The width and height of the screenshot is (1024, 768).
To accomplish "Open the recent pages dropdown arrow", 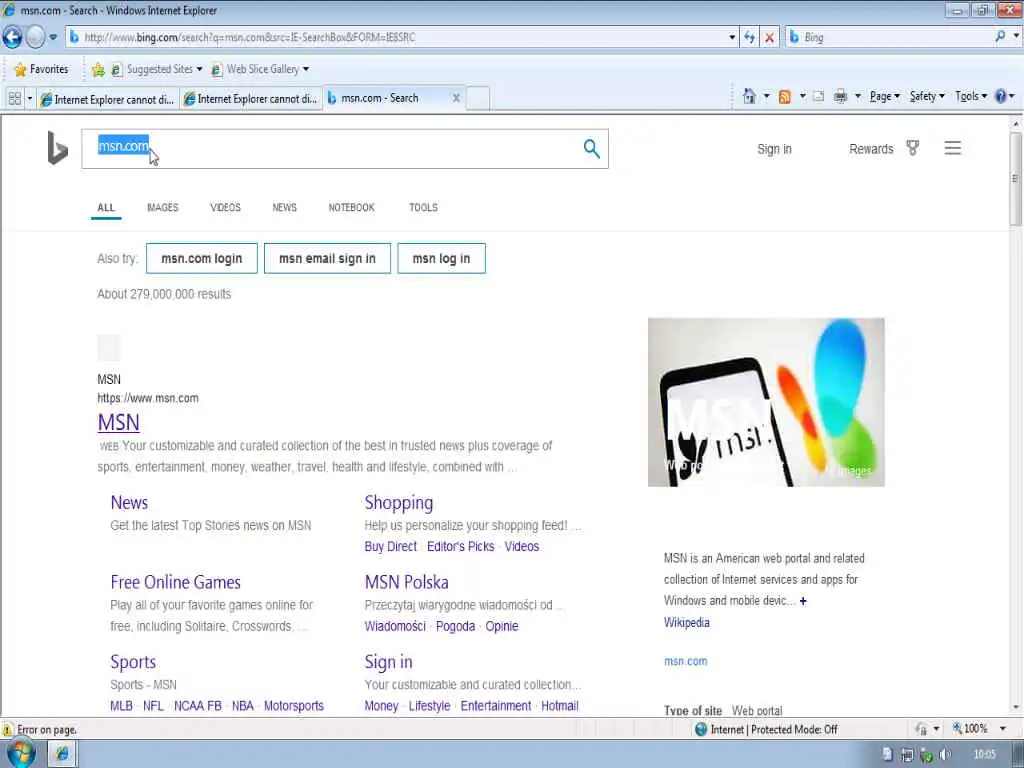I will (53, 37).
